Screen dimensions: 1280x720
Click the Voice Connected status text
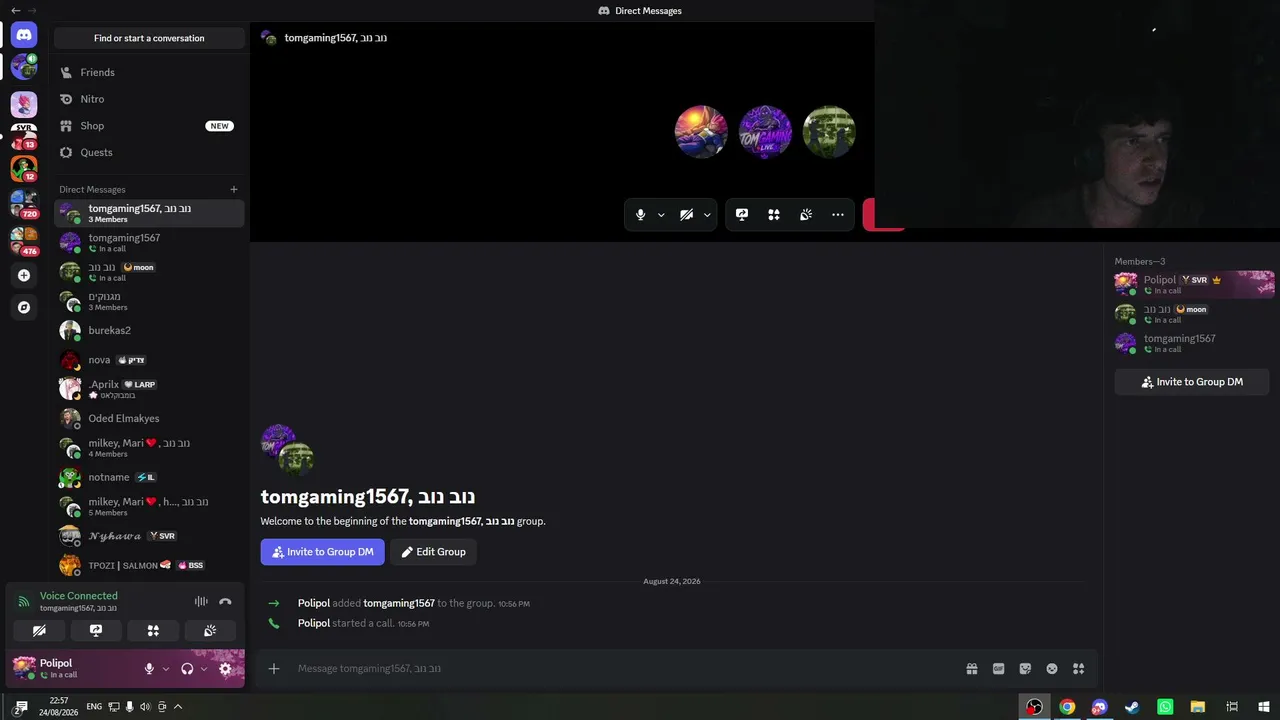[x=79, y=596]
